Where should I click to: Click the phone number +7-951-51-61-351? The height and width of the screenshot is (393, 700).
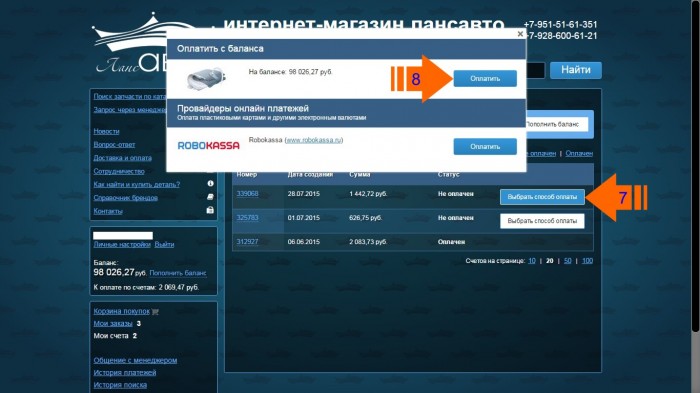560,25
